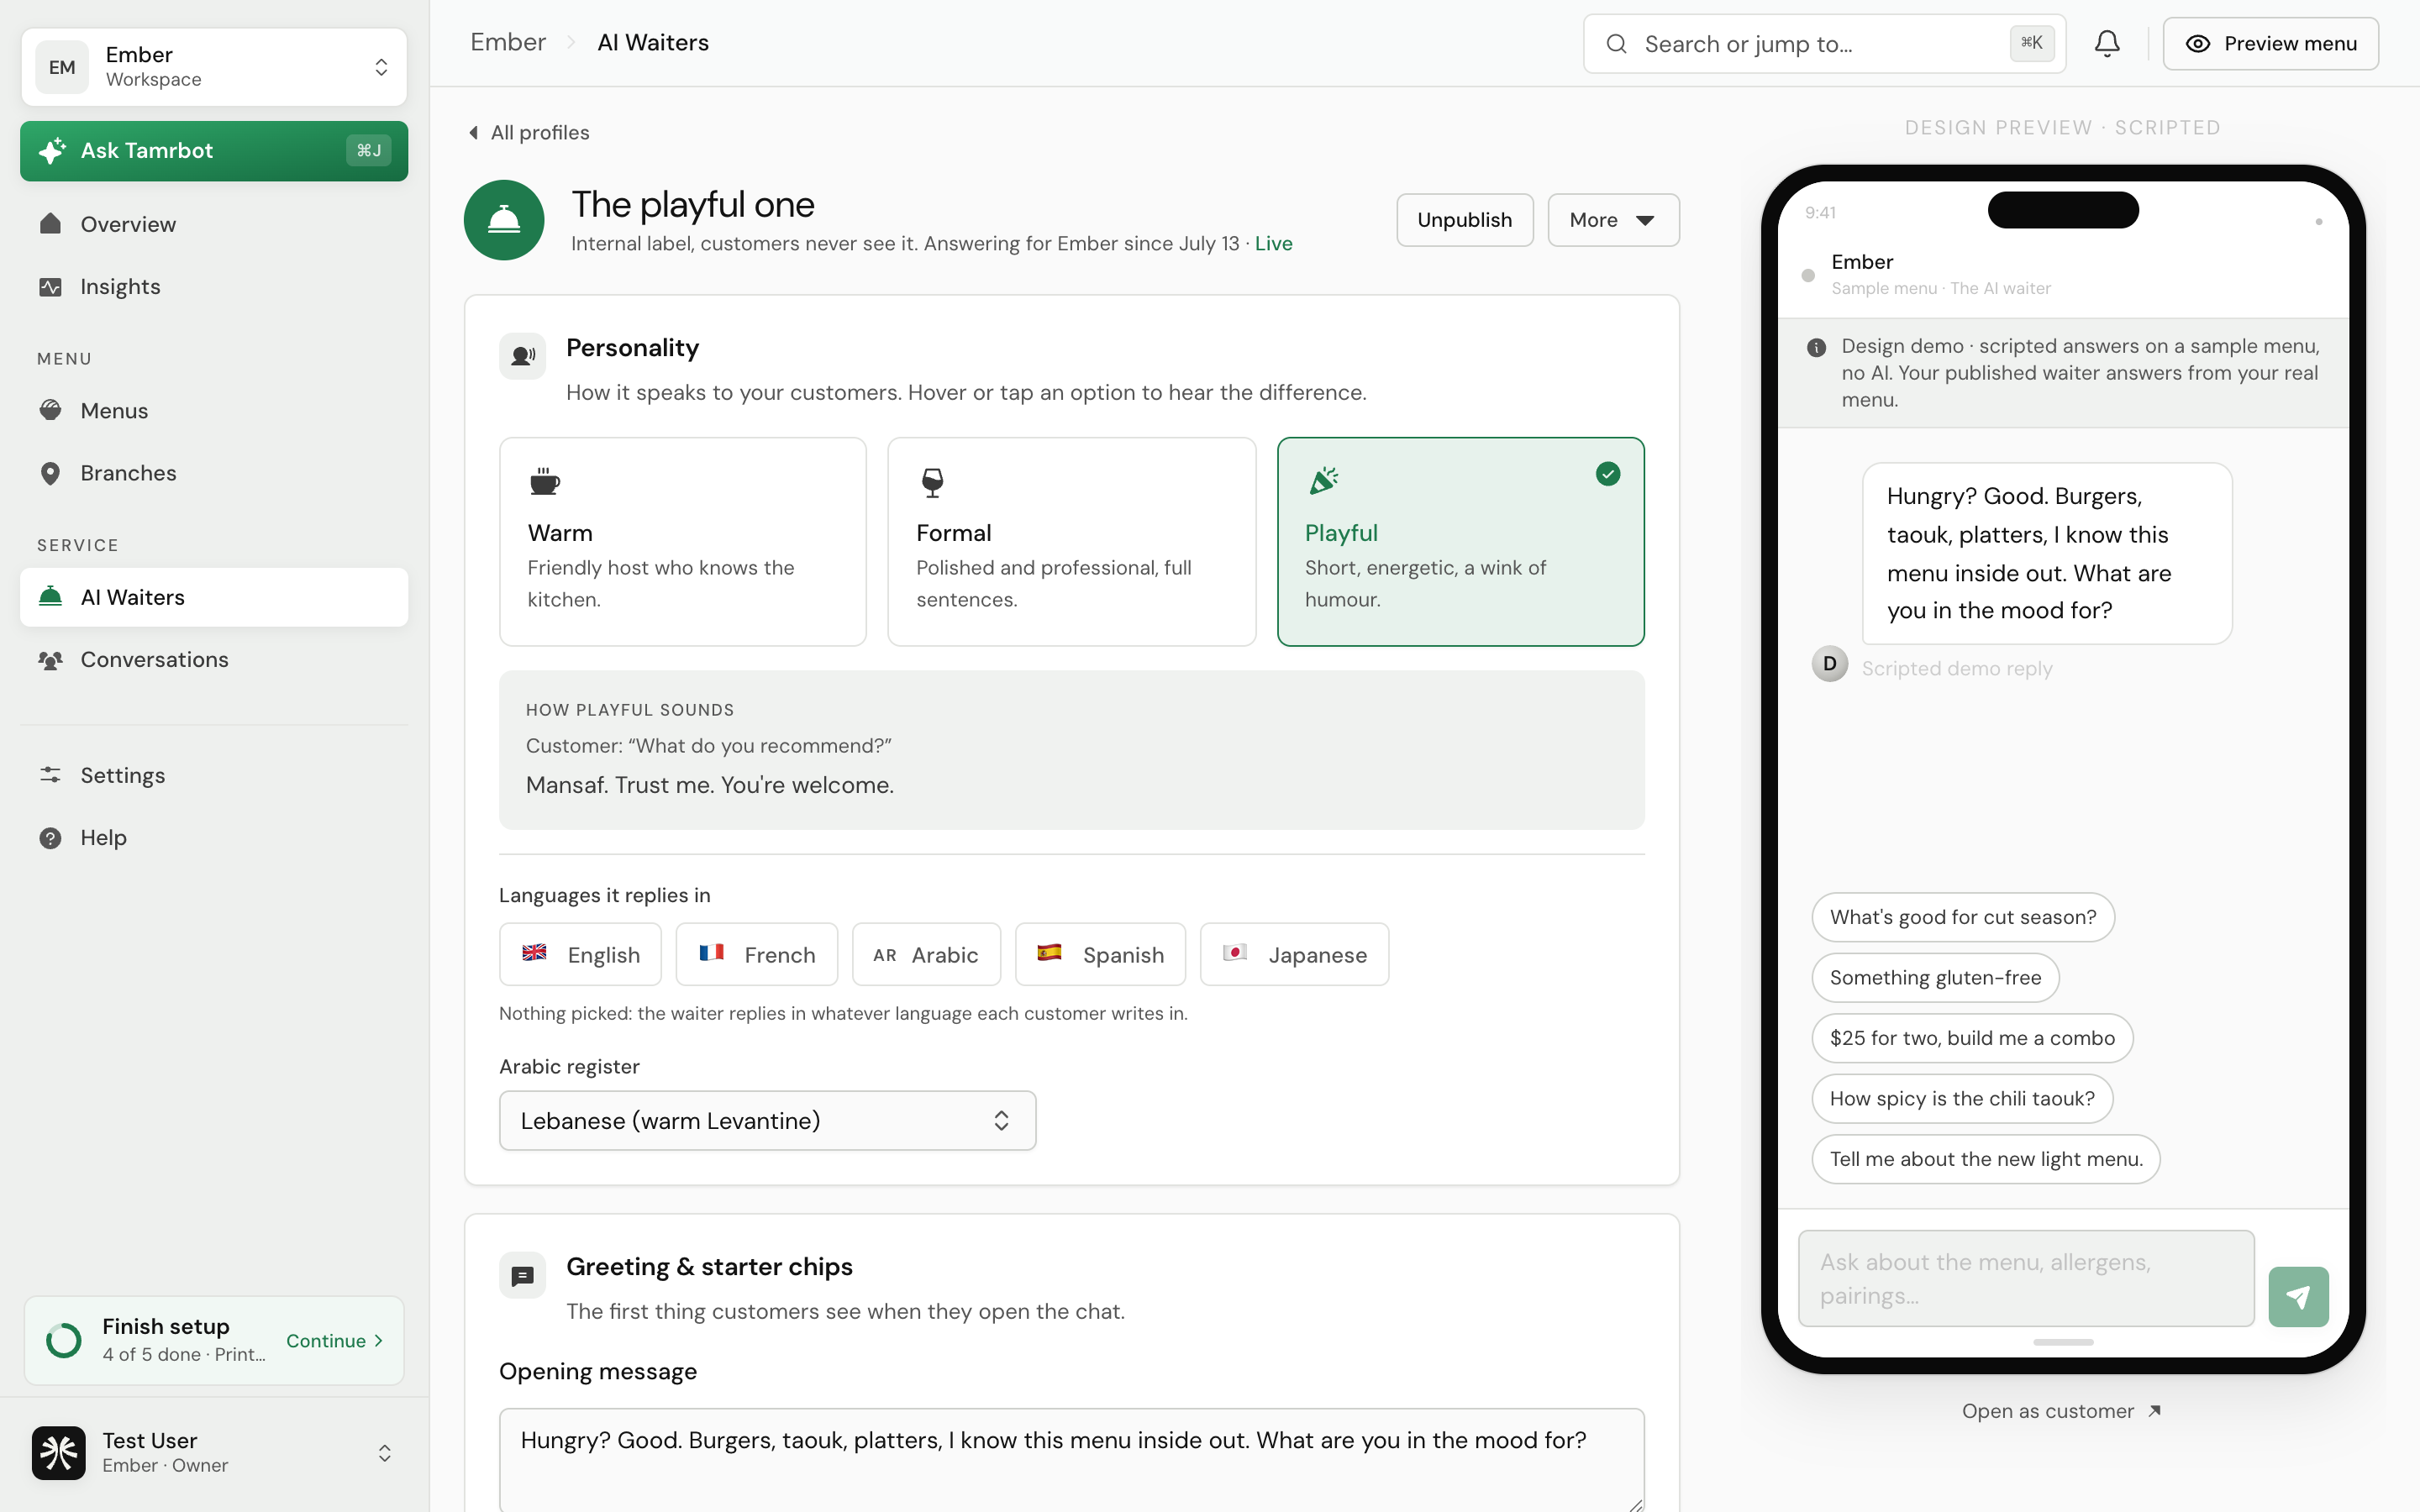Screen dimensions: 2420x1512
Task: Click the send paper plane button
Action: point(2298,1296)
